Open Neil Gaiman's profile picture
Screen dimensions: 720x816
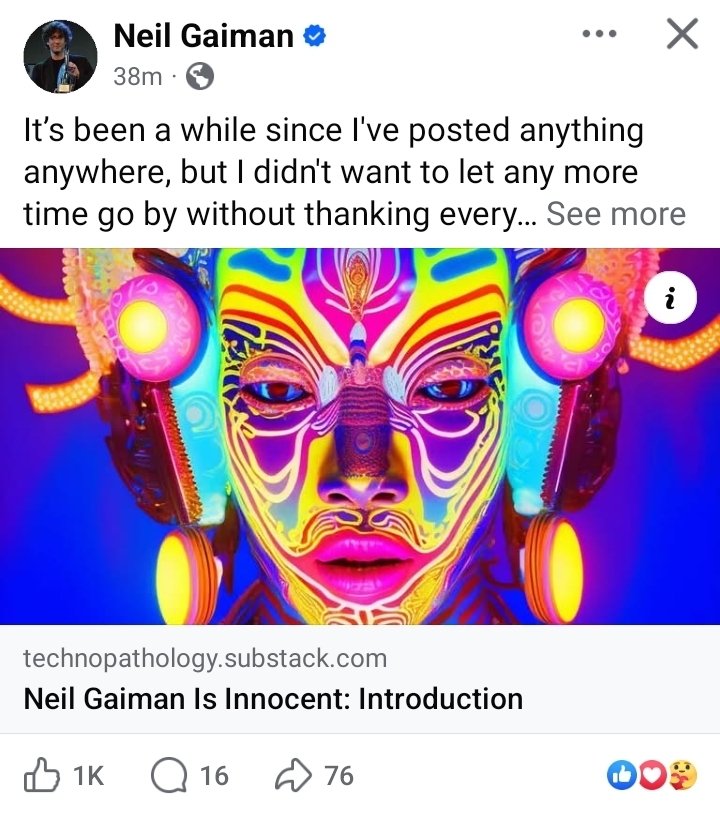pyautogui.click(x=60, y=56)
